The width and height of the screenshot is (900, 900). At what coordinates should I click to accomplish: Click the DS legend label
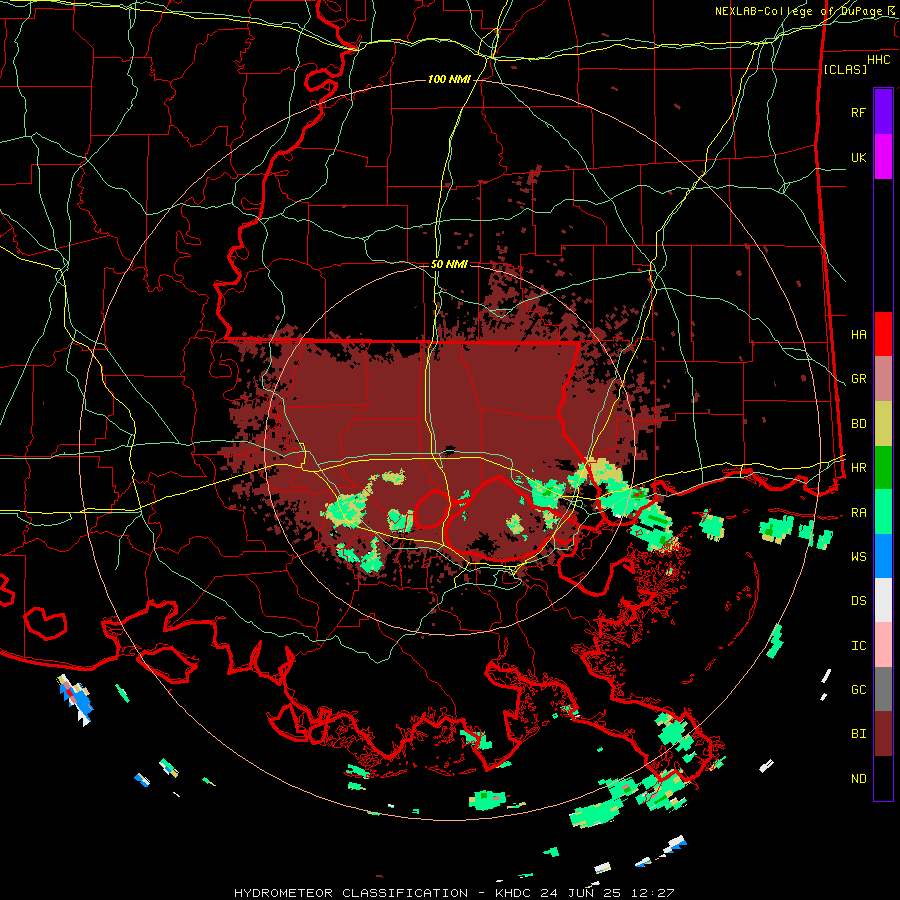858,601
